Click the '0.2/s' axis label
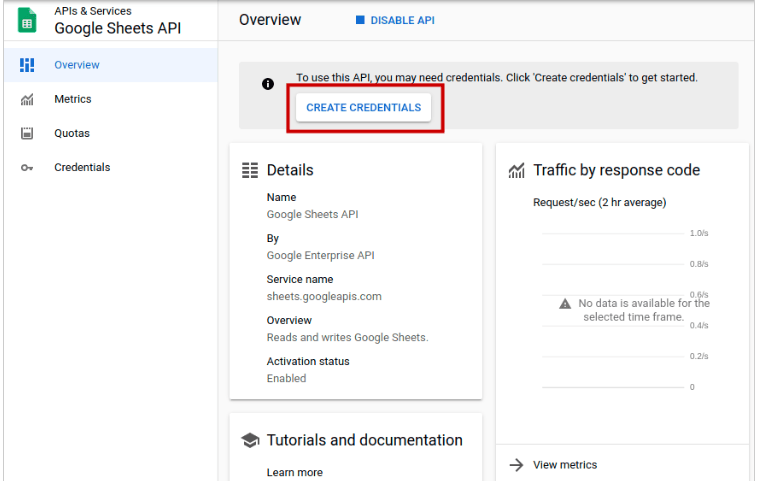This screenshot has height=481, width=765. coord(699,356)
